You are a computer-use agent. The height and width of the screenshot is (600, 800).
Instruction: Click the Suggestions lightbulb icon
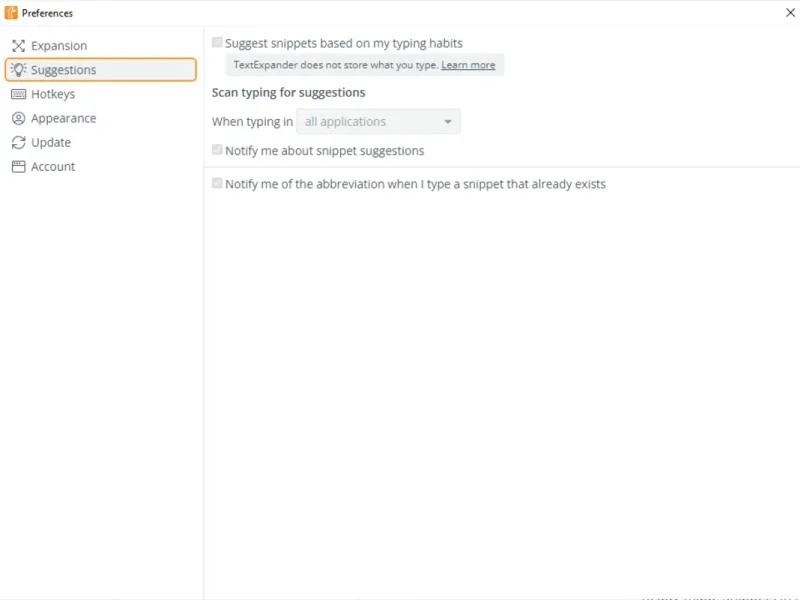[x=18, y=70]
